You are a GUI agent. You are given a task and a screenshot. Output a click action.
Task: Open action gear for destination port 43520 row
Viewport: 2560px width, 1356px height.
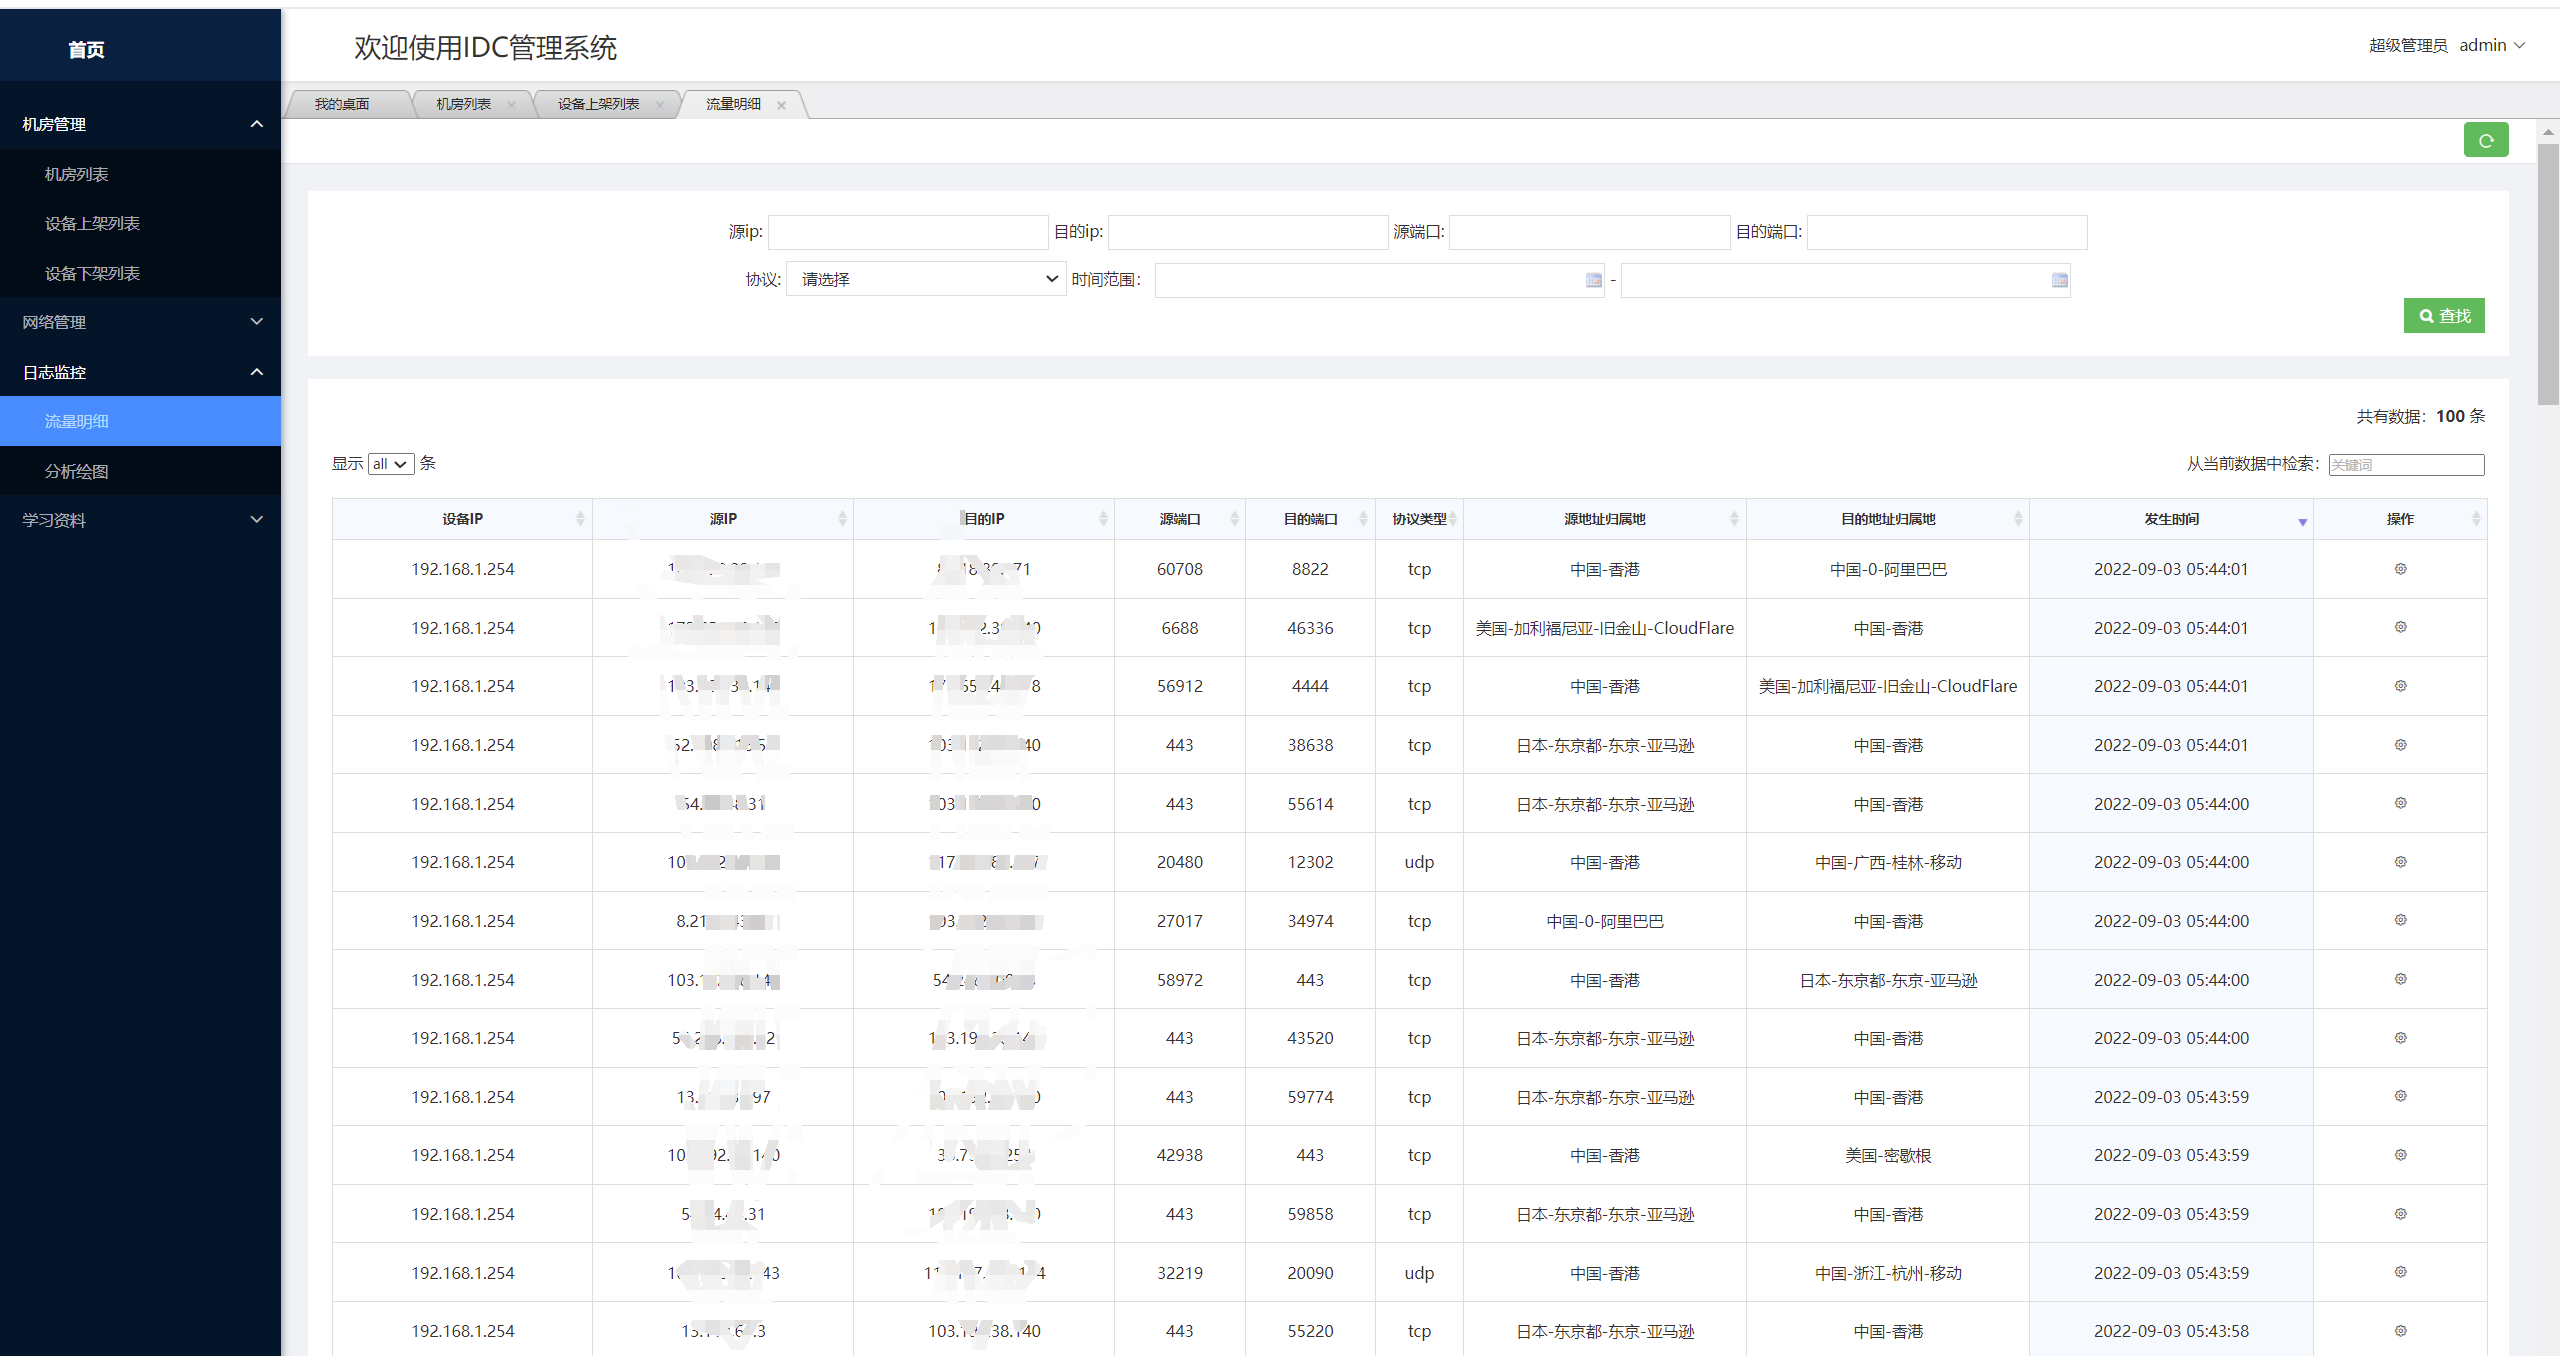[2400, 1038]
